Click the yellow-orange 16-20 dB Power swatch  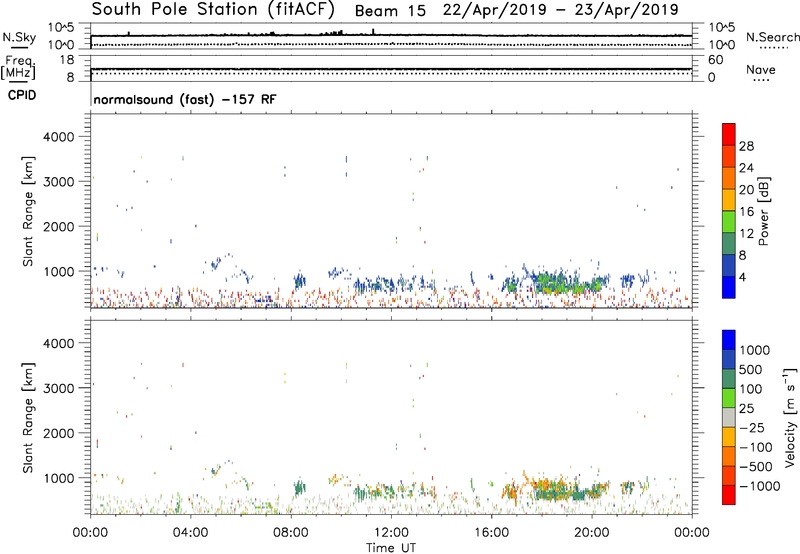click(729, 200)
